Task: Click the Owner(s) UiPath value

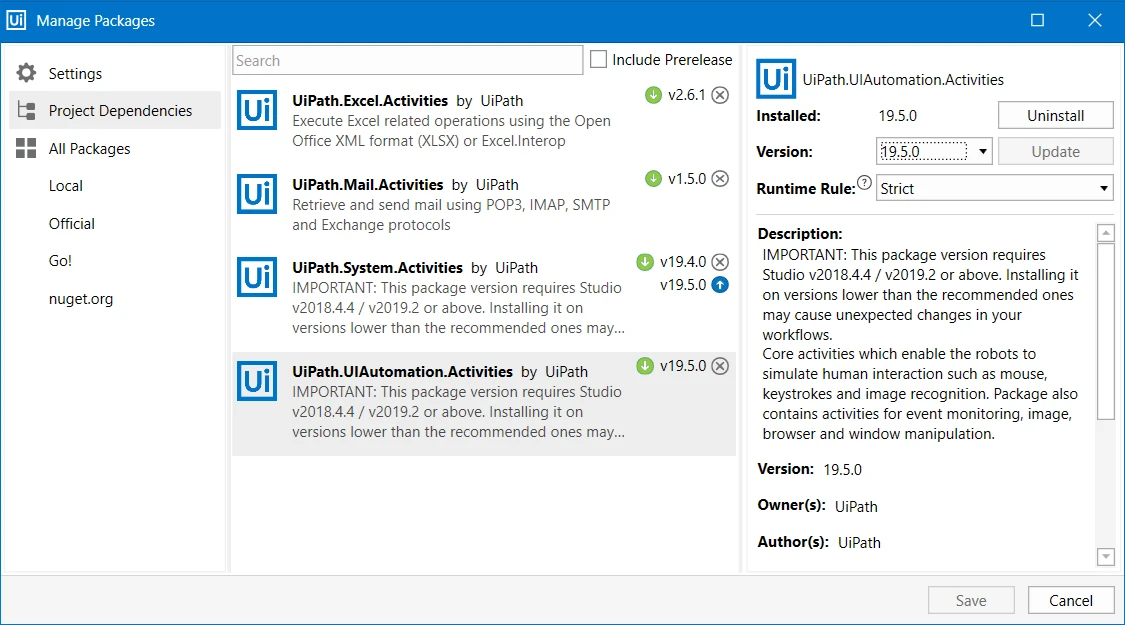Action: 856,507
